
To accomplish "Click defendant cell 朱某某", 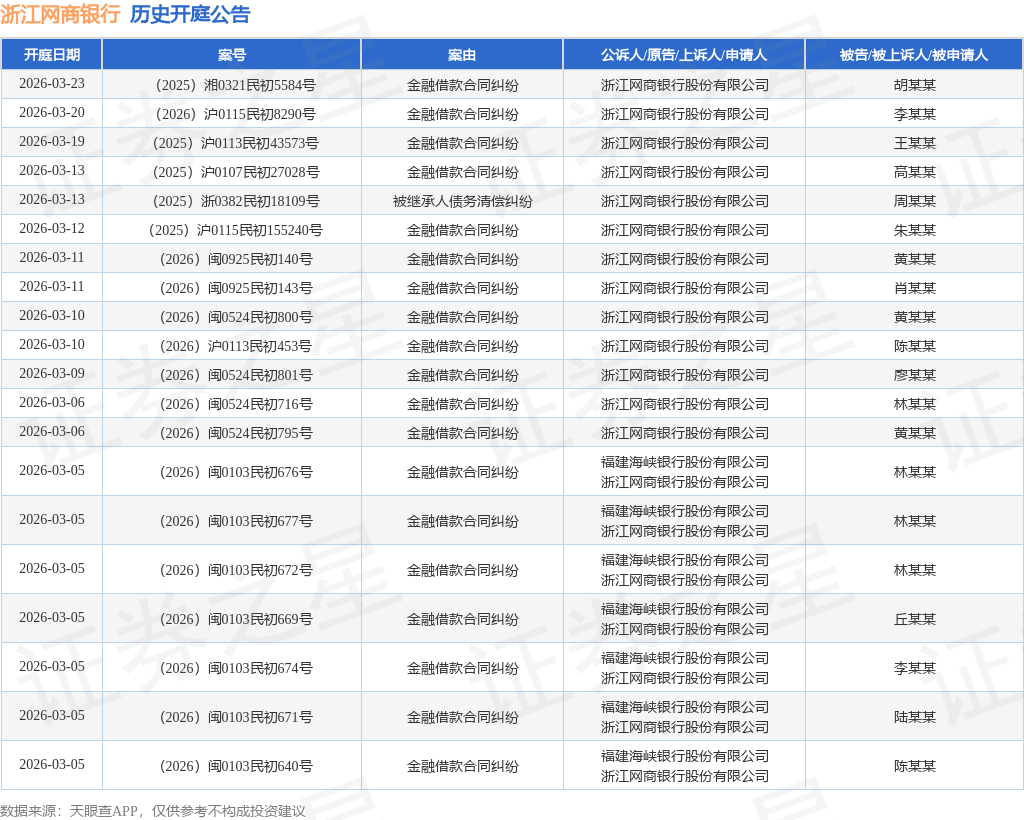I will 914,230.
